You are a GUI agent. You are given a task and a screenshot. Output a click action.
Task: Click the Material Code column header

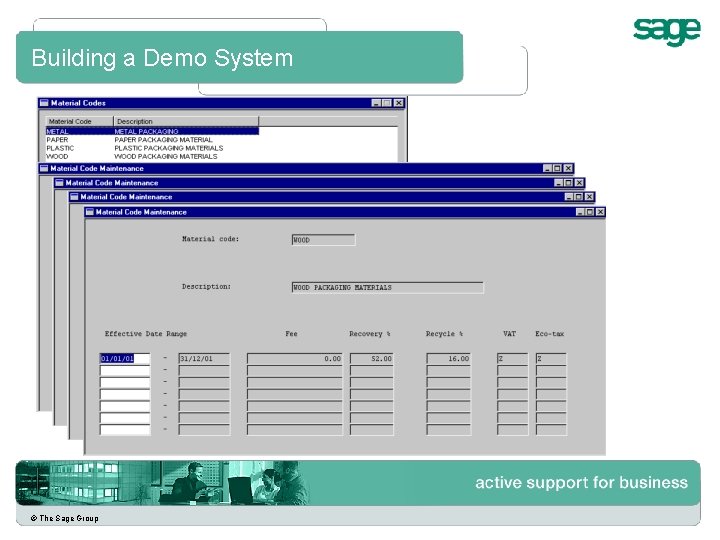[79, 121]
